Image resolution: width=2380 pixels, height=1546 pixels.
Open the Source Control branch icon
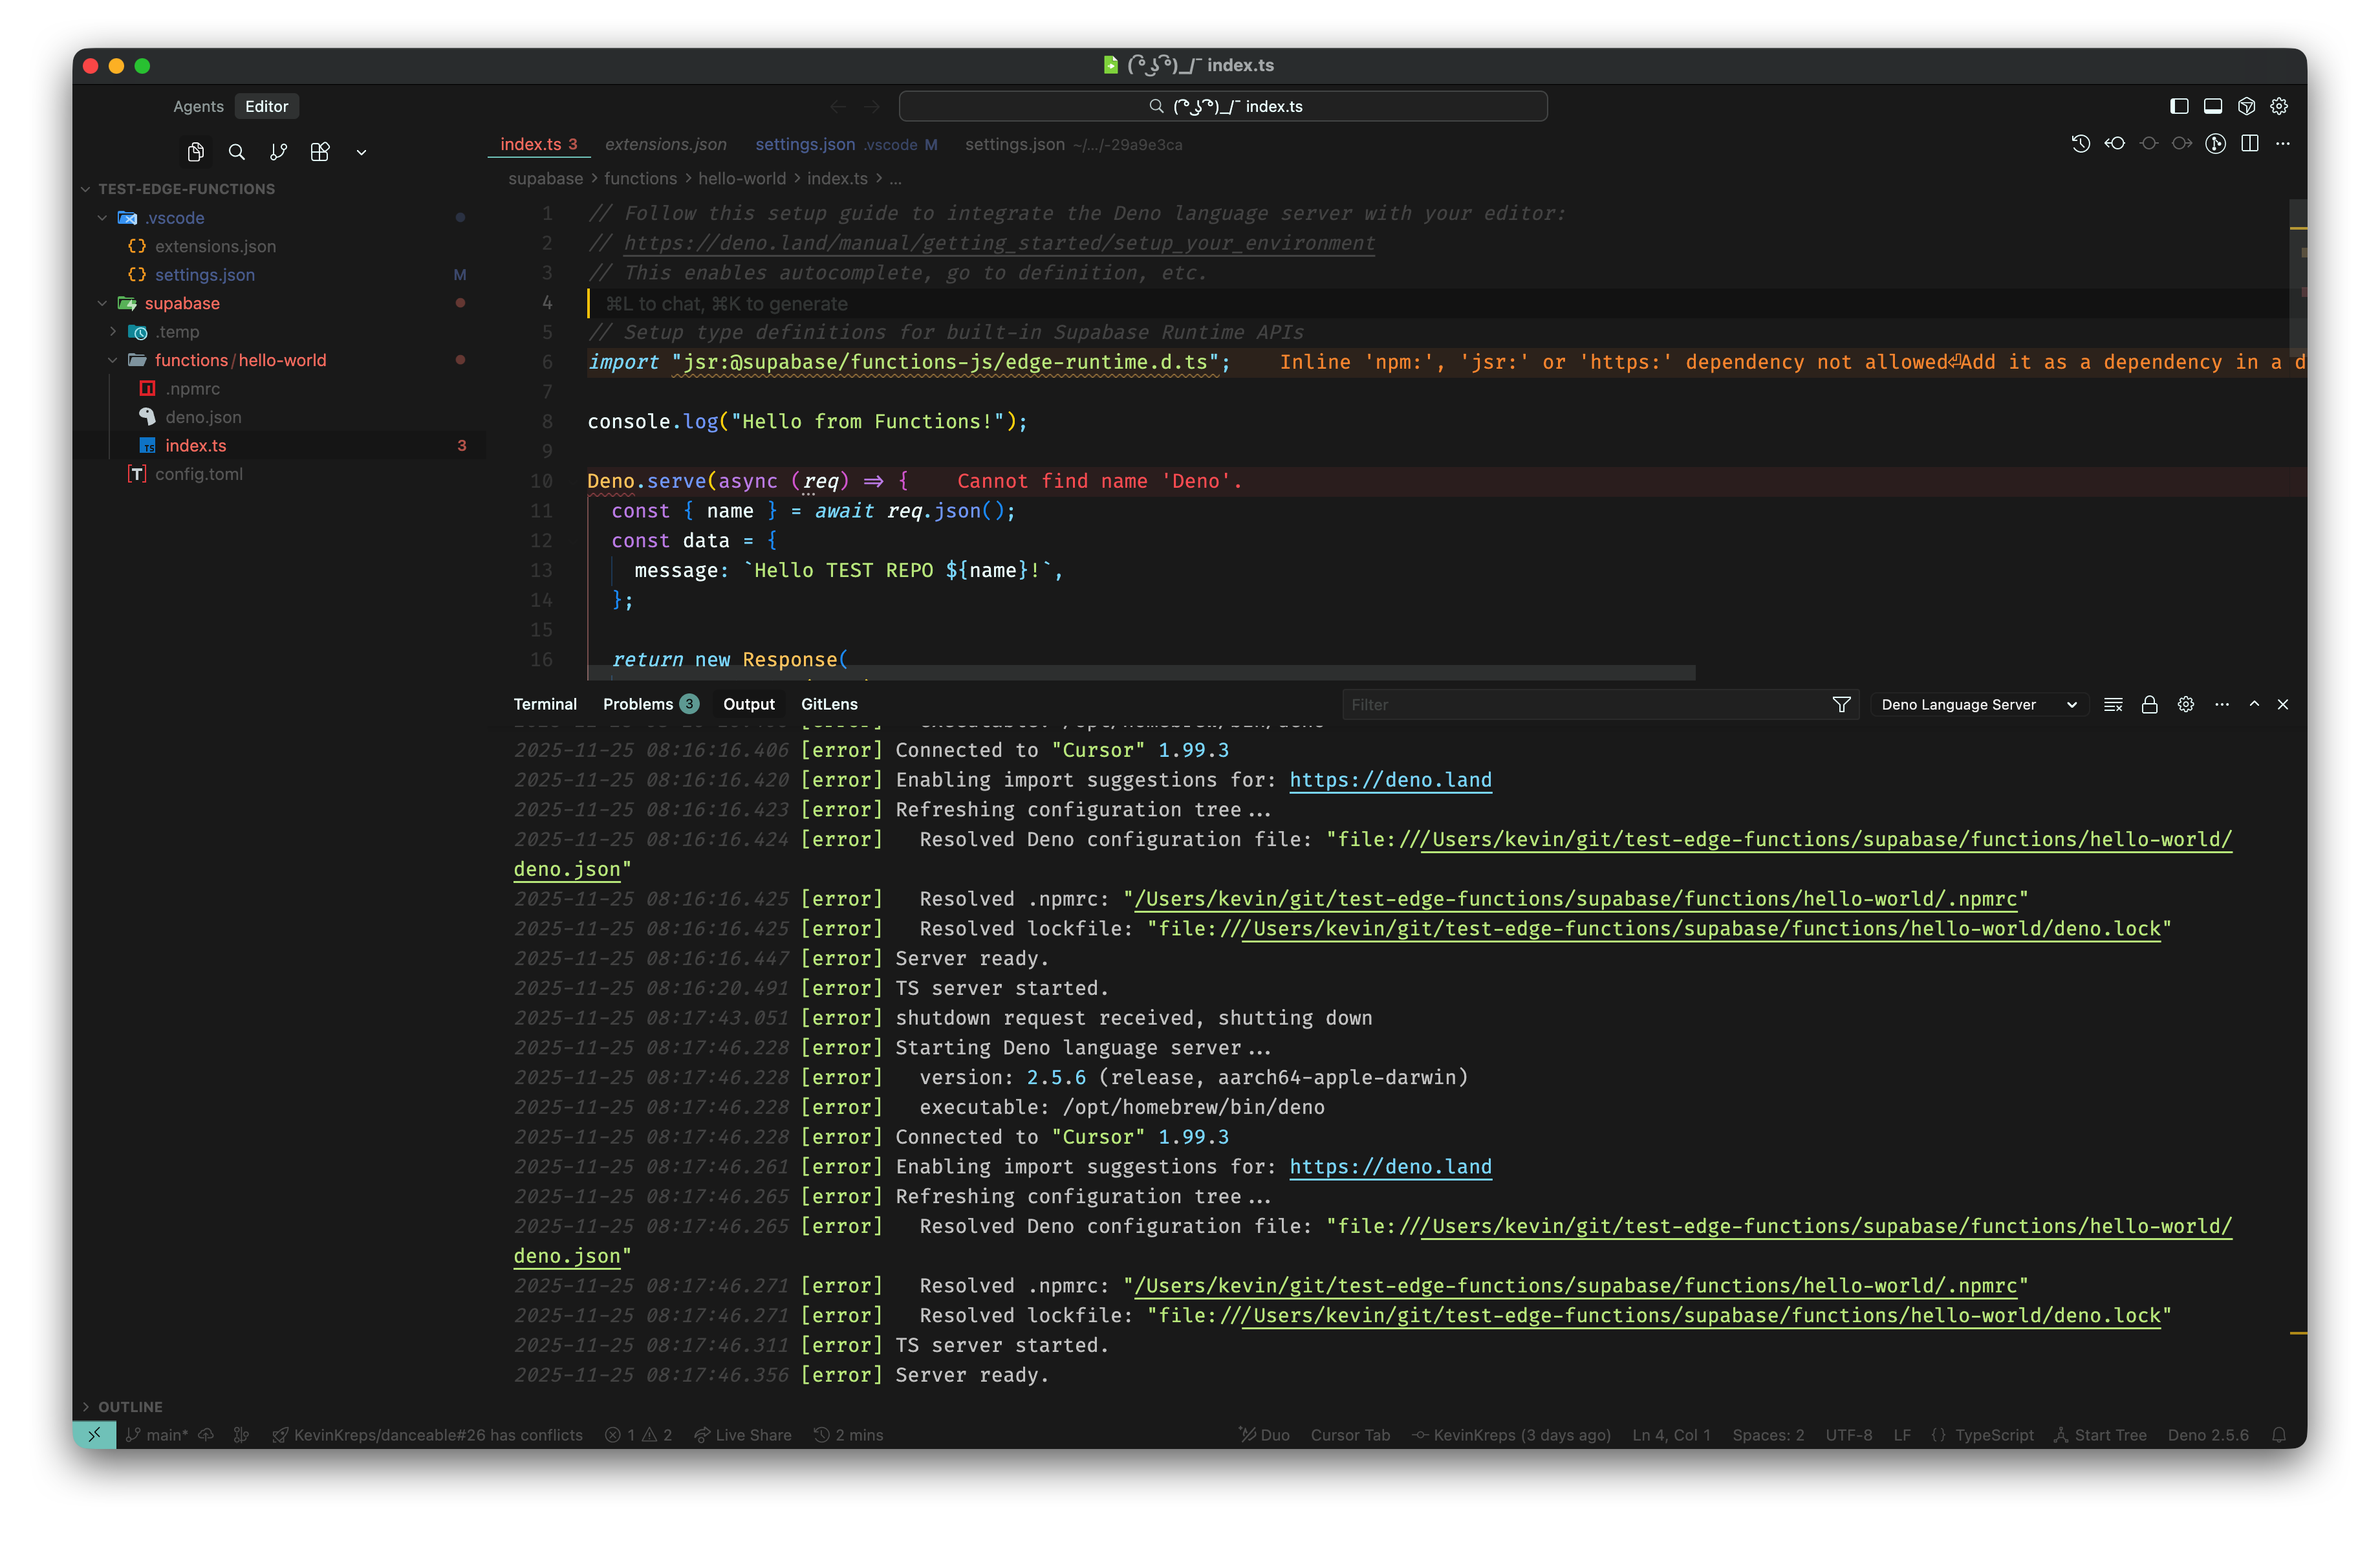[x=278, y=152]
